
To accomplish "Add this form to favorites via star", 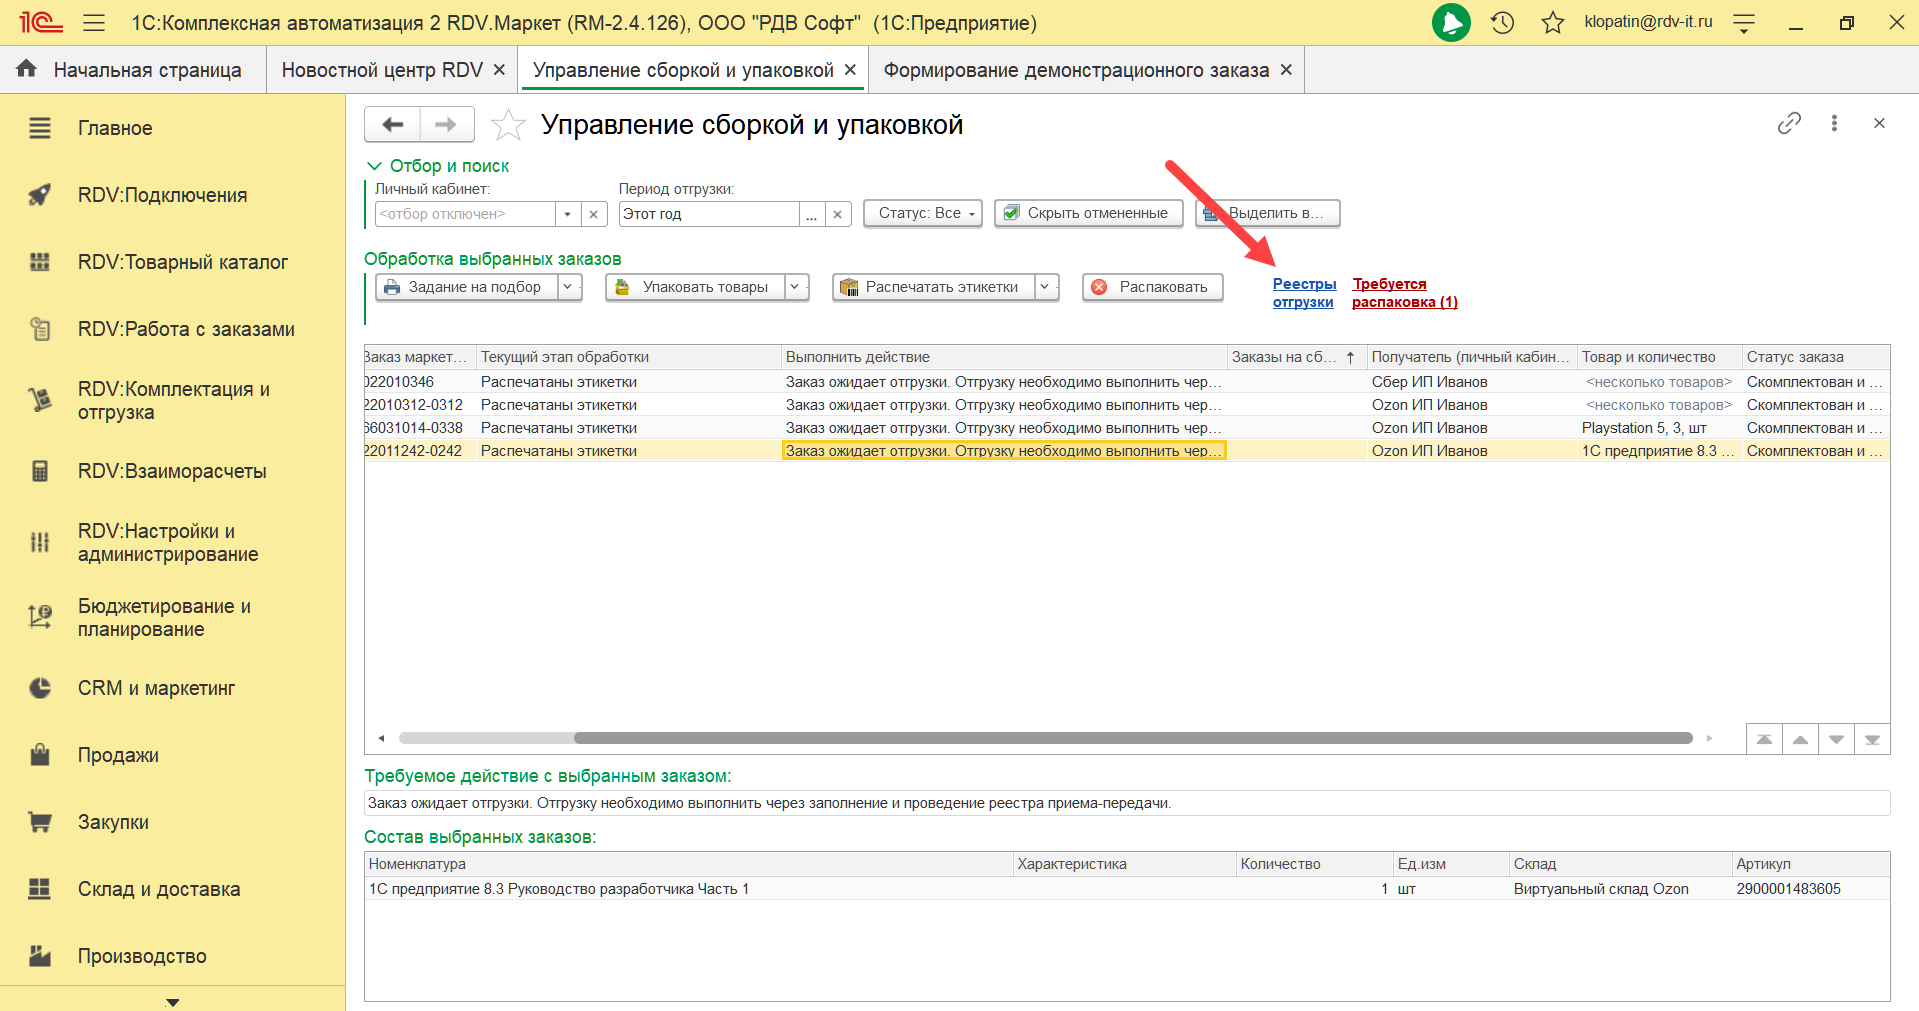I will [x=508, y=125].
